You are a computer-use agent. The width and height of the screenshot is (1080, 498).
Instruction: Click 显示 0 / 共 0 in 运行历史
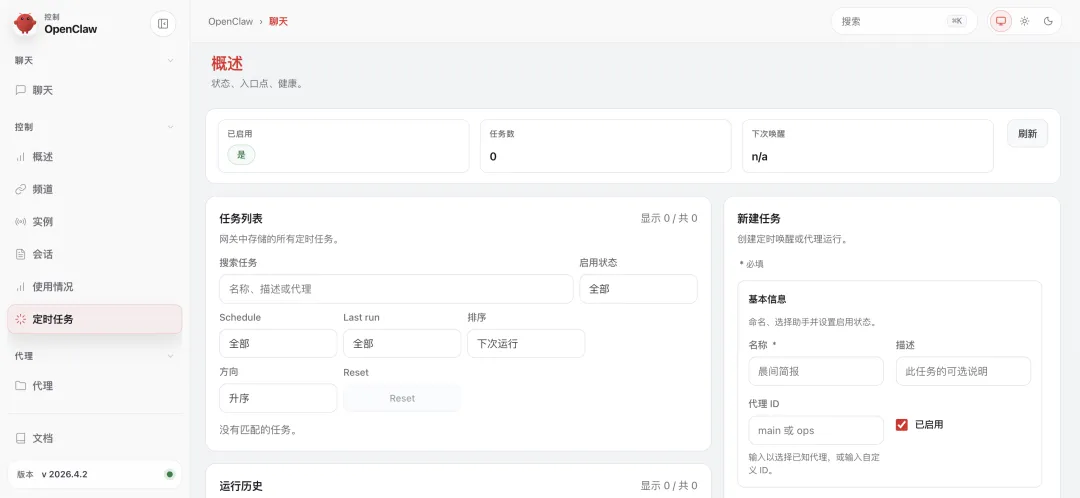pos(669,486)
